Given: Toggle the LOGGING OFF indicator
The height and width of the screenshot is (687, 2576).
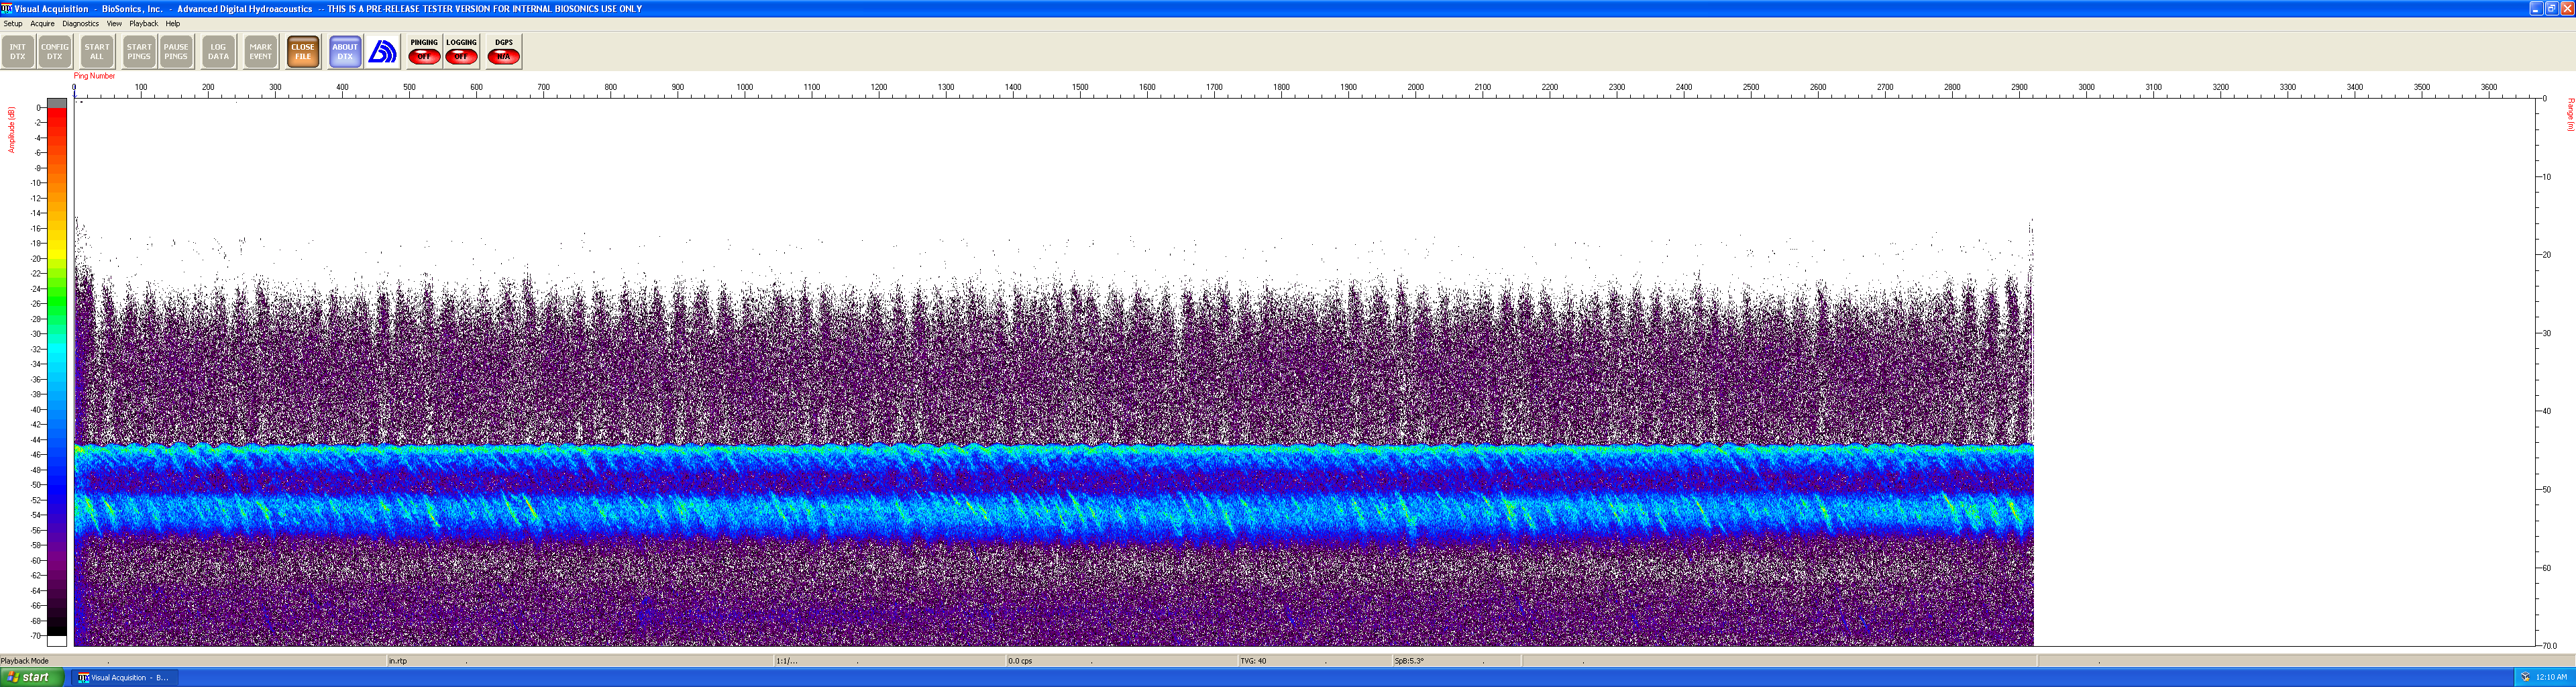Looking at the screenshot, I should (x=461, y=52).
